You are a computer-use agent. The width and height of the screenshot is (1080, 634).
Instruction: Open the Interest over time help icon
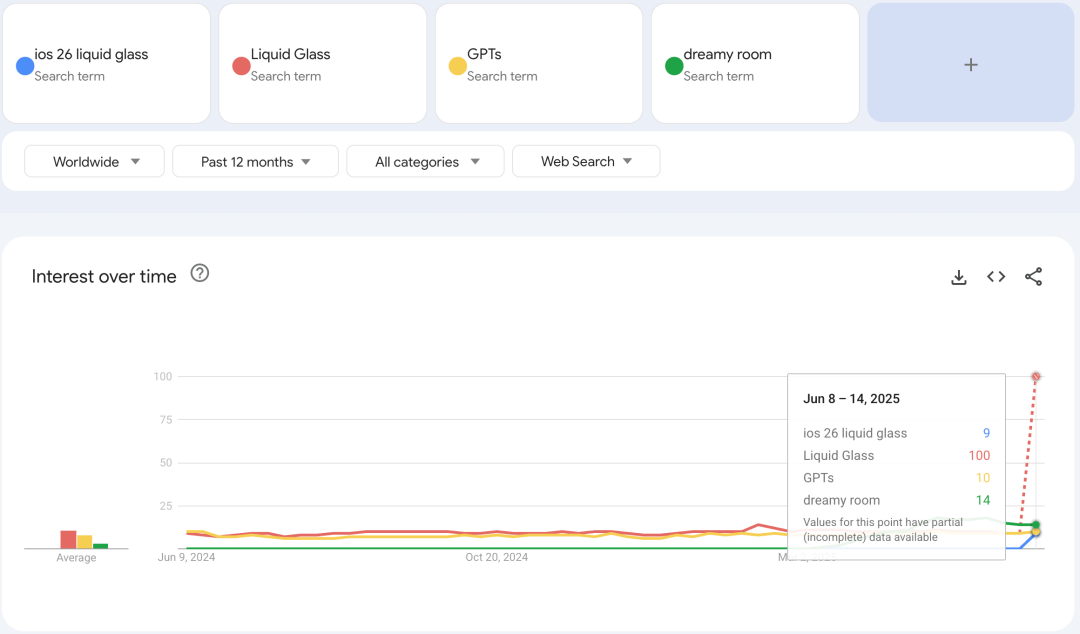(x=200, y=274)
